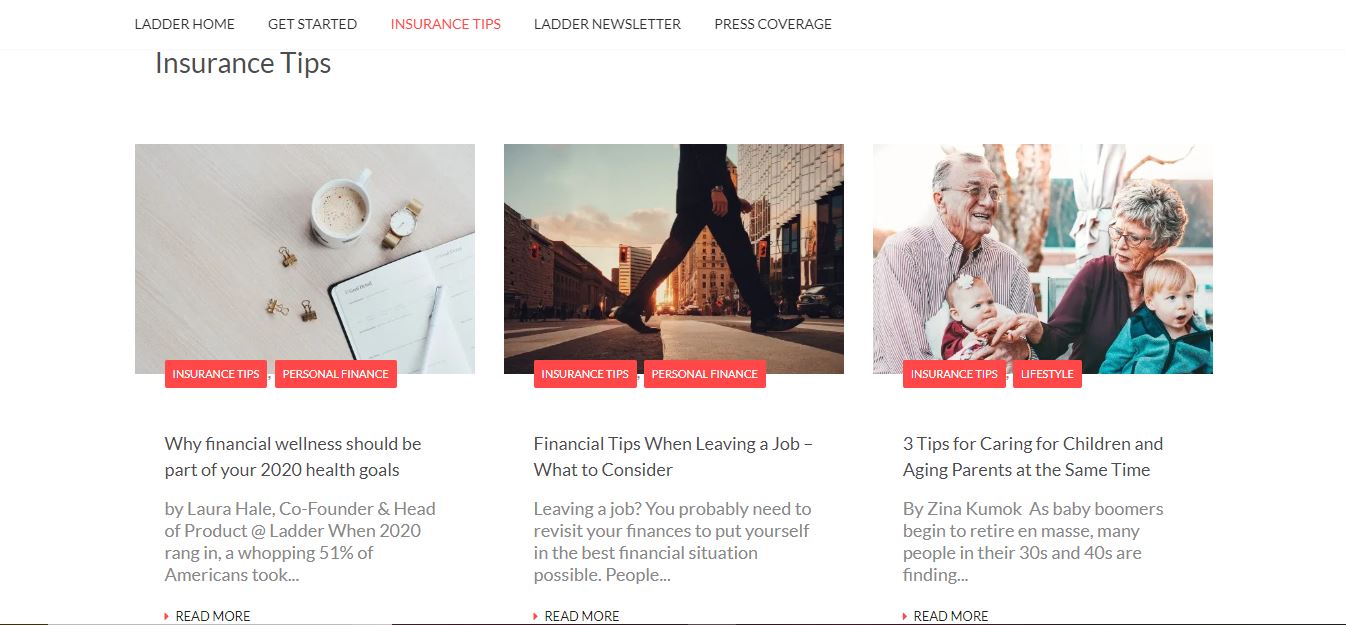Open '3 Tips for Caring for Children' title
1346x625 pixels.
tap(1033, 457)
